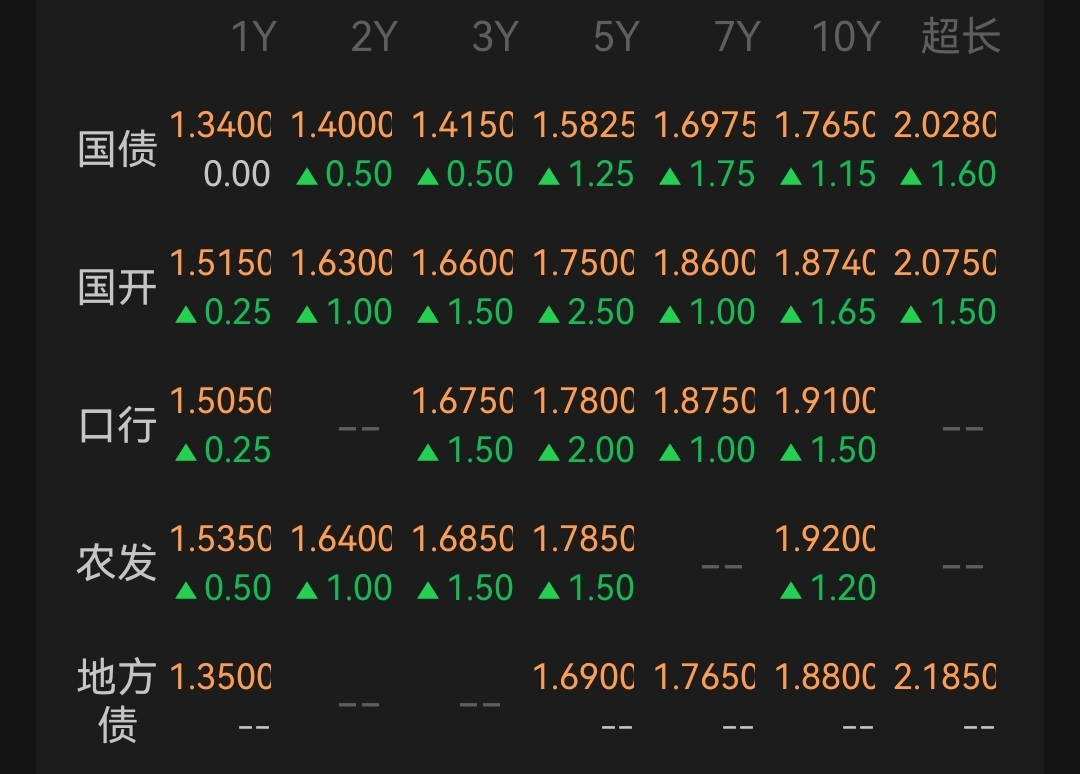
Task: Choose the 超长 column header
Action: [960, 38]
